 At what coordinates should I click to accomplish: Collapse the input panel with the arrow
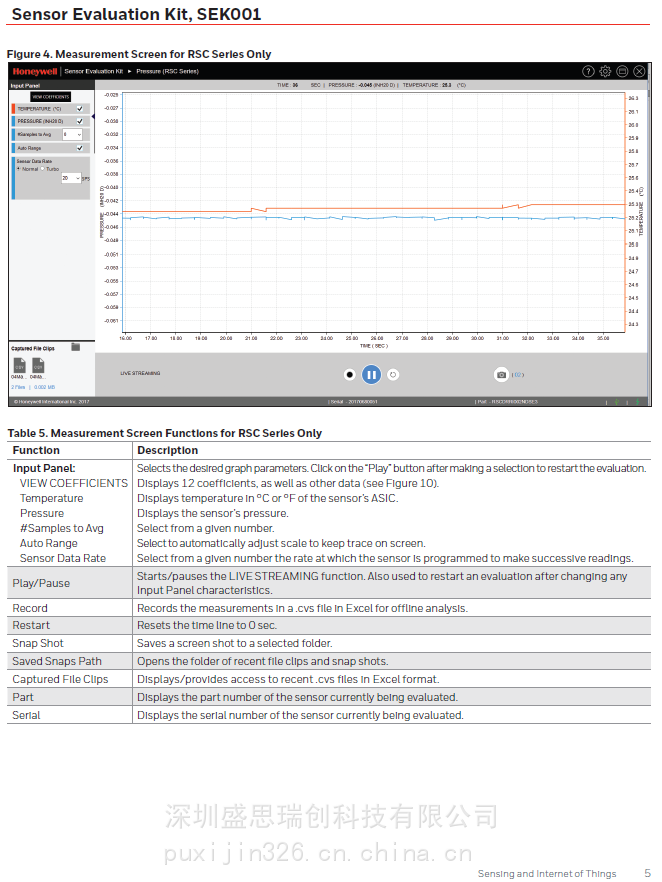pyautogui.click(x=93, y=117)
